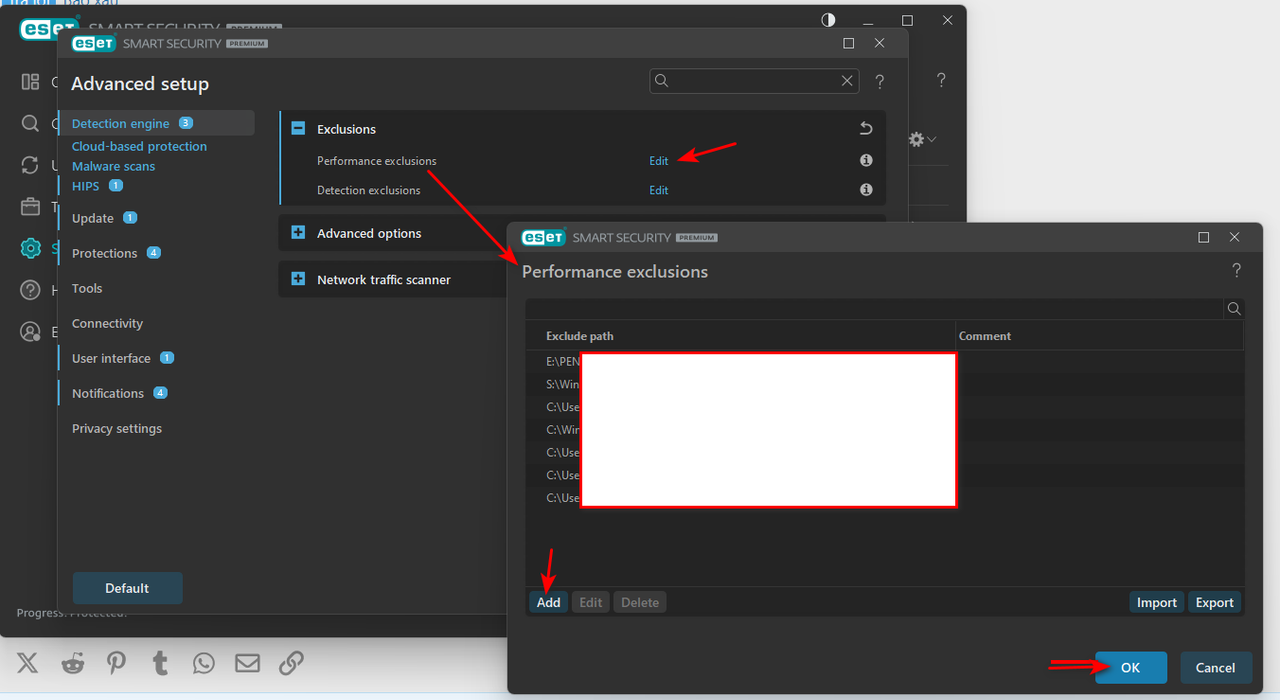Open account icon in main ESET sidebar
Screen dimensions: 1280x700
click(x=30, y=332)
